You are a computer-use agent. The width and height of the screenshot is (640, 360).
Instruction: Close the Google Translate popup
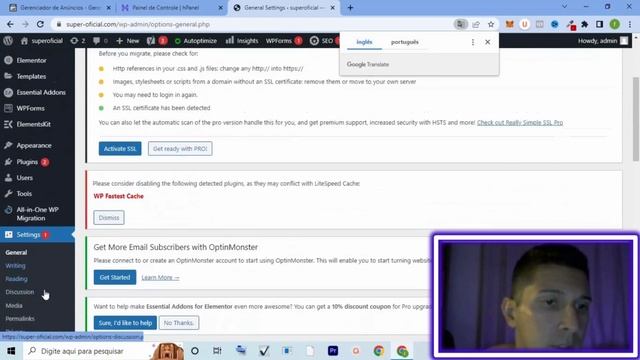pyautogui.click(x=487, y=42)
